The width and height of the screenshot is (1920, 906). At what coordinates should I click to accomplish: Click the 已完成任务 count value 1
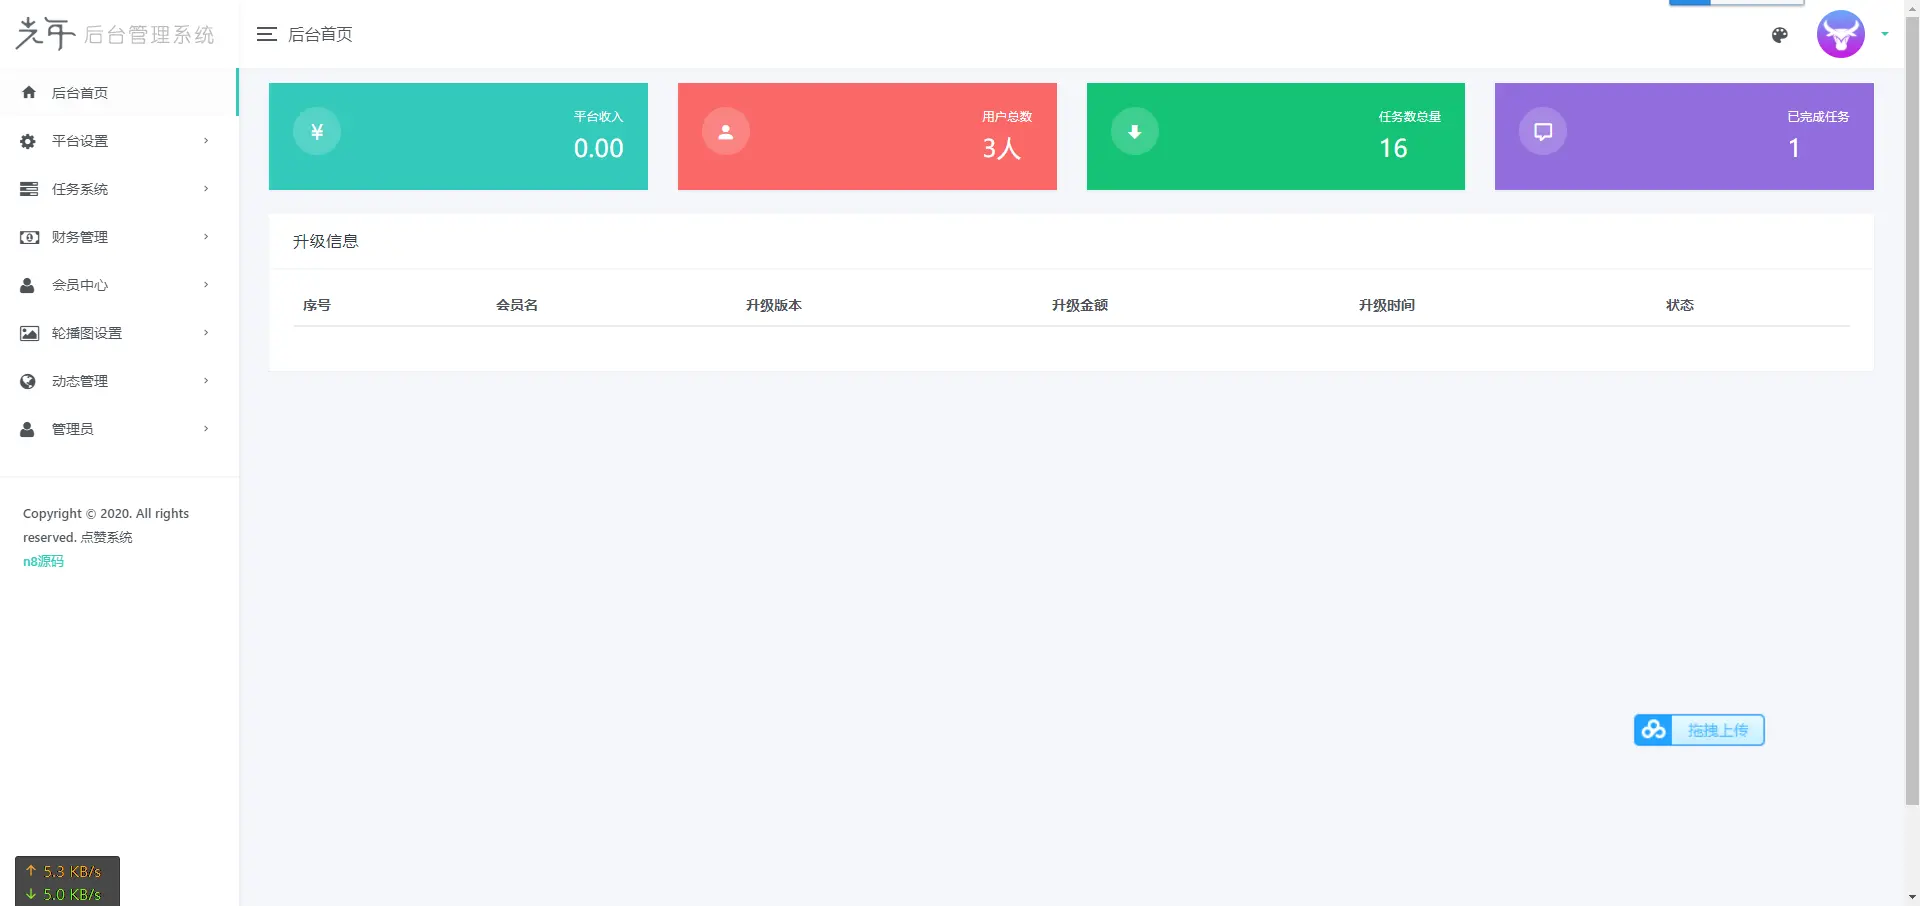pos(1794,148)
